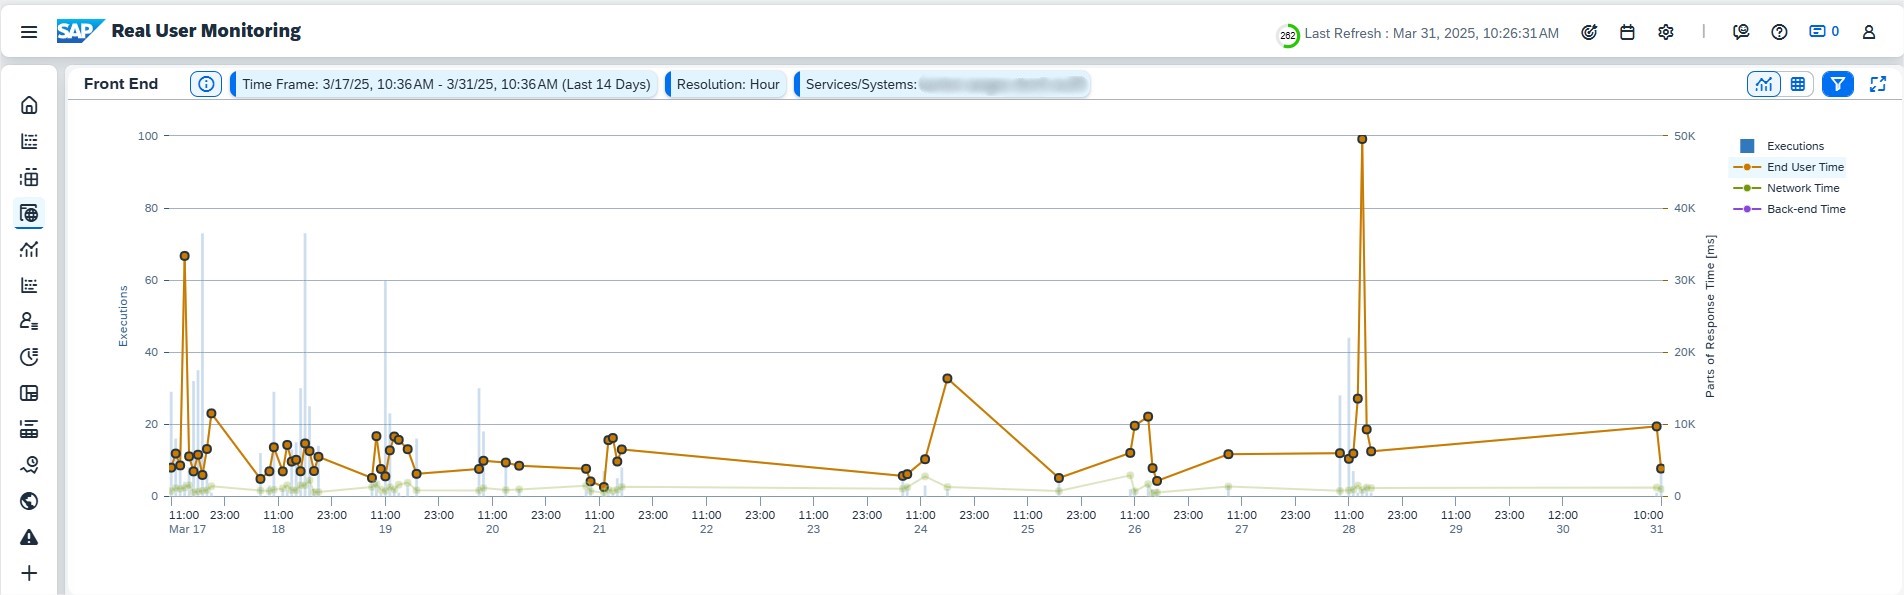Open the alerts warning triangle page
1904x595 pixels.
[x=29, y=537]
